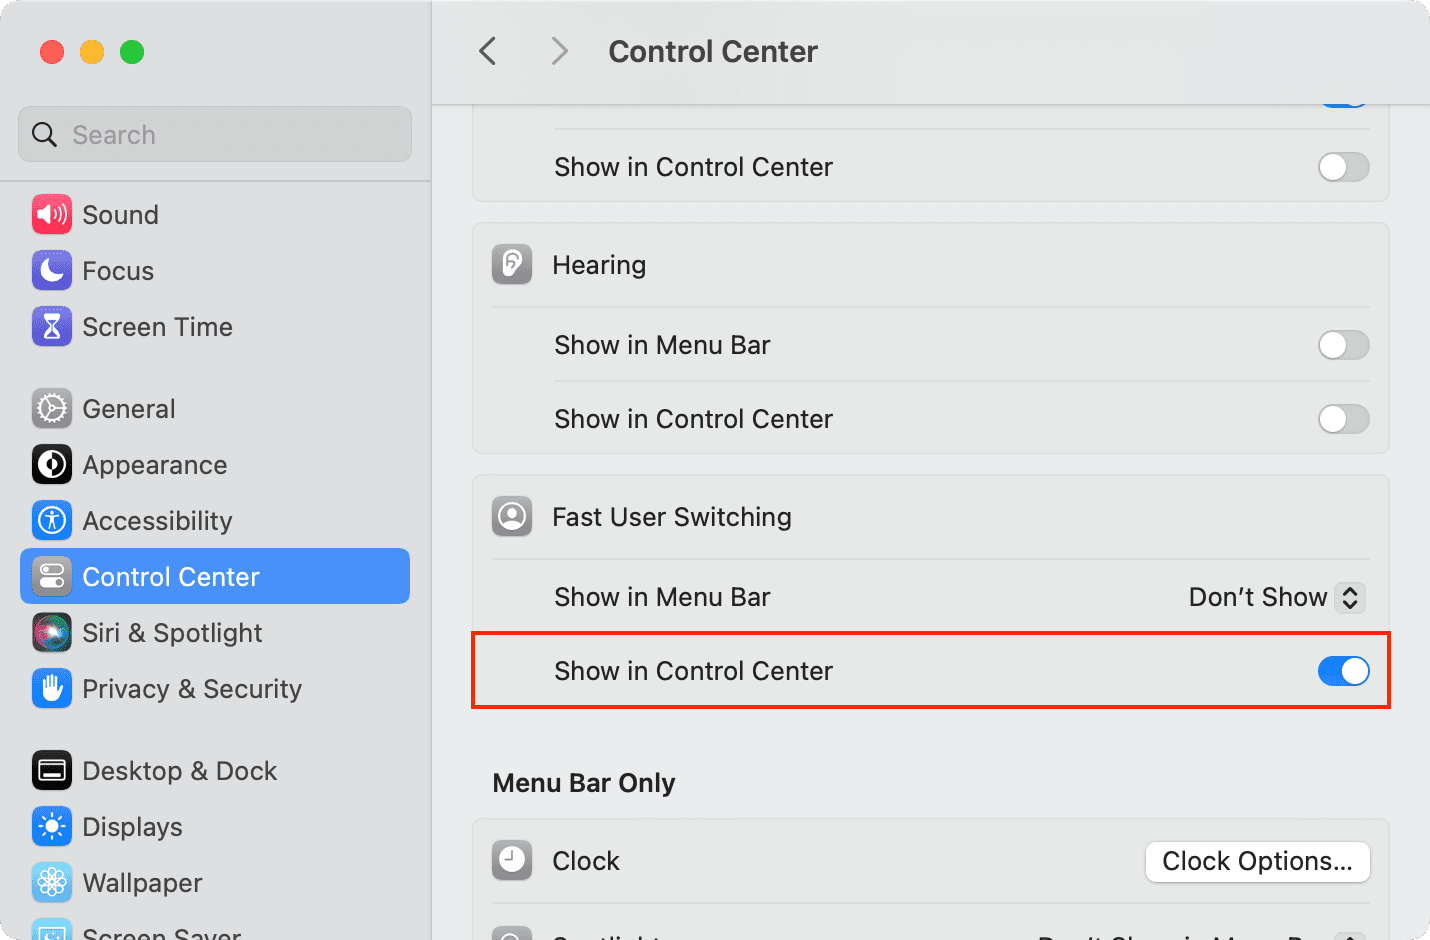Click the Clock icon under Menu Bar Only
The height and width of the screenshot is (940, 1430).
tap(511, 860)
